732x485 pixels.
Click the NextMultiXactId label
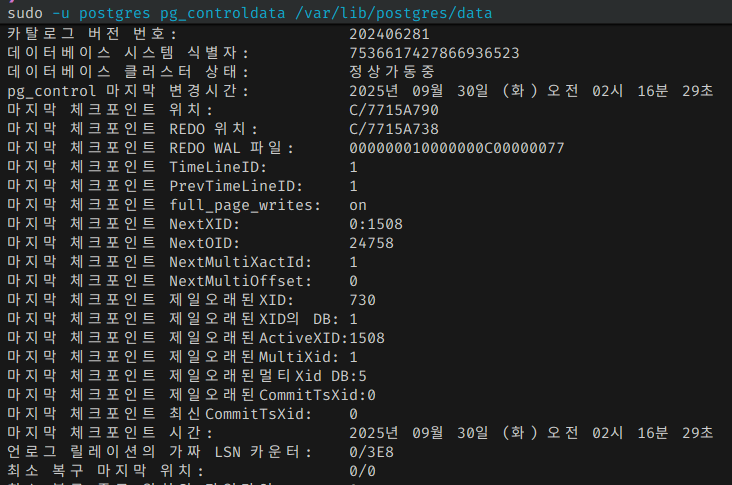[159, 262]
